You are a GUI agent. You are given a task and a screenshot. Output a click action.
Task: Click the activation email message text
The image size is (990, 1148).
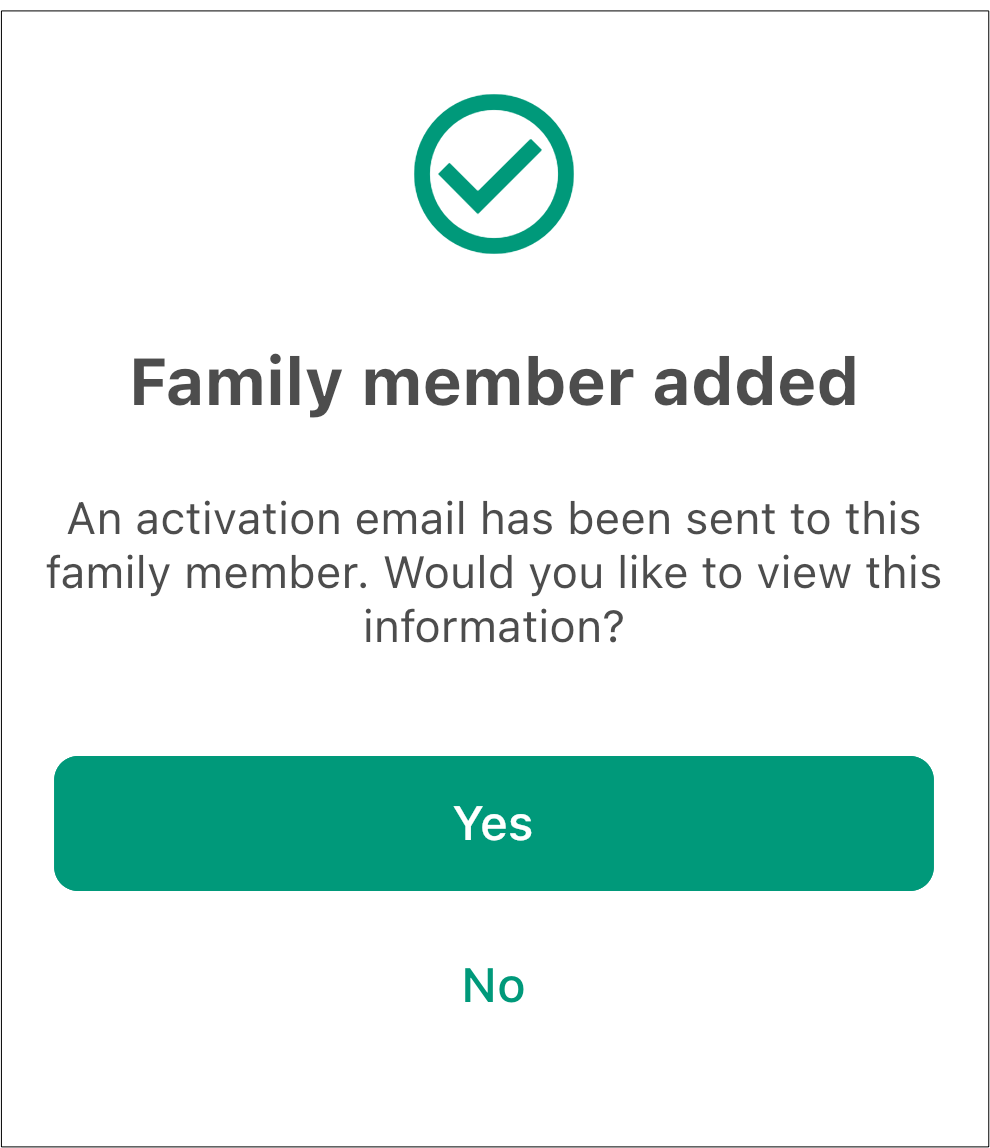(x=494, y=573)
